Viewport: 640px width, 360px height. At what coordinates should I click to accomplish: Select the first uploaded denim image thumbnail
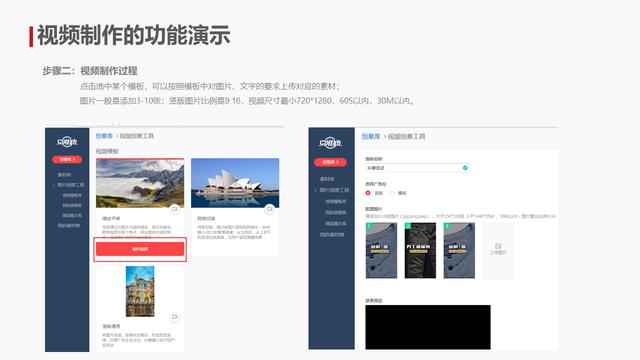click(x=381, y=251)
